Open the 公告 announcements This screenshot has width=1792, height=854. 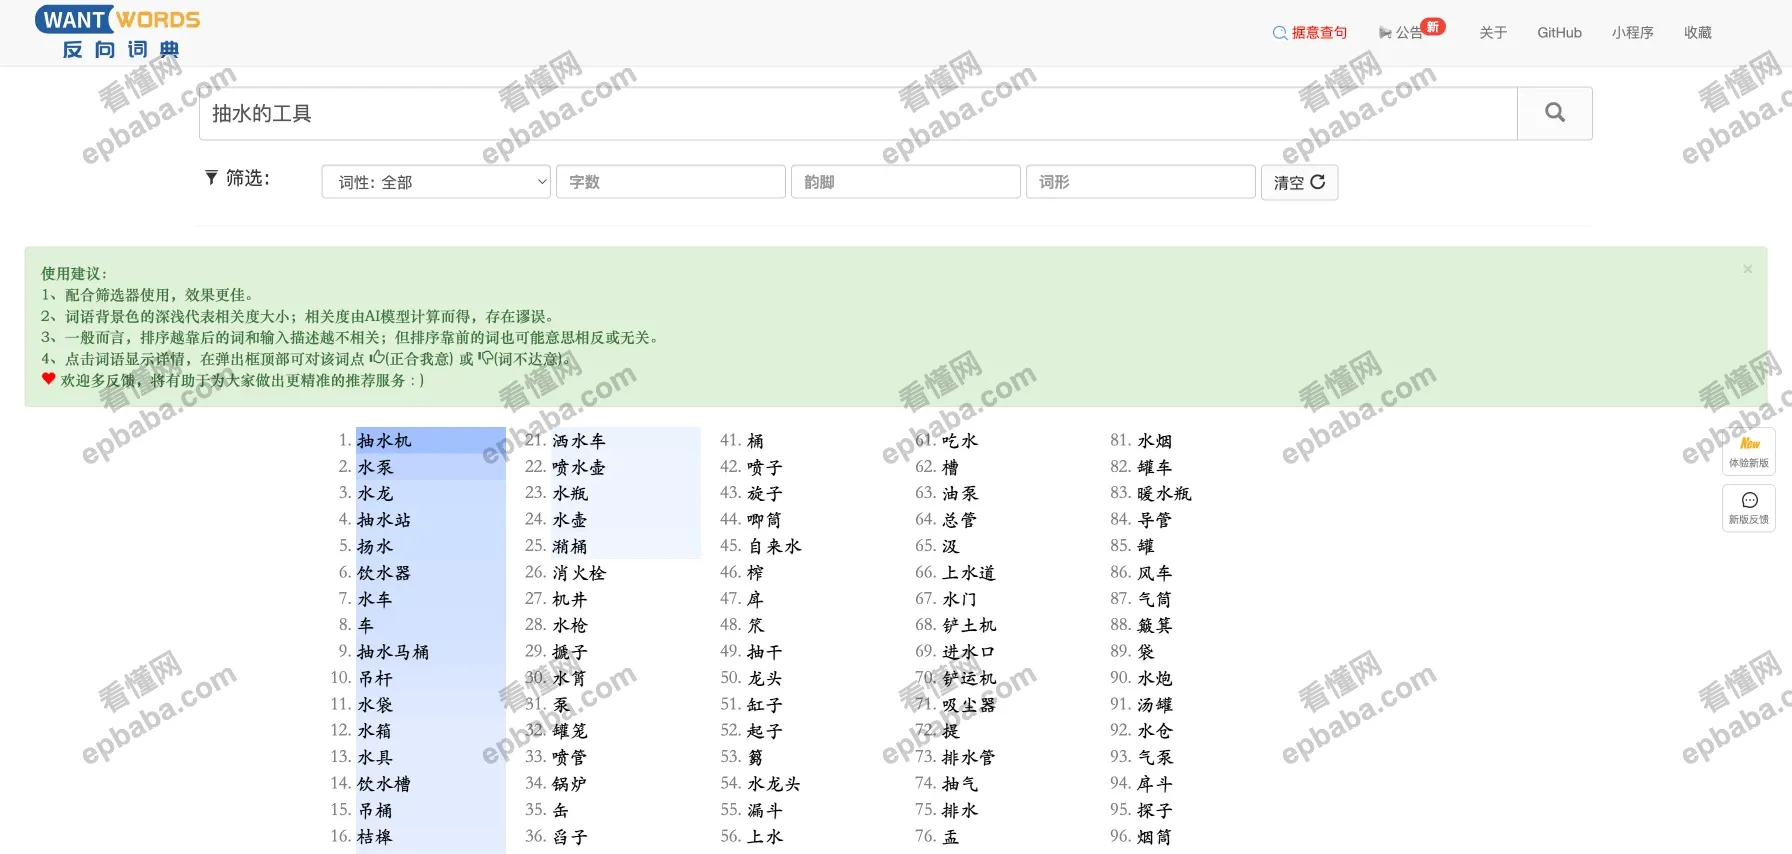point(1411,32)
